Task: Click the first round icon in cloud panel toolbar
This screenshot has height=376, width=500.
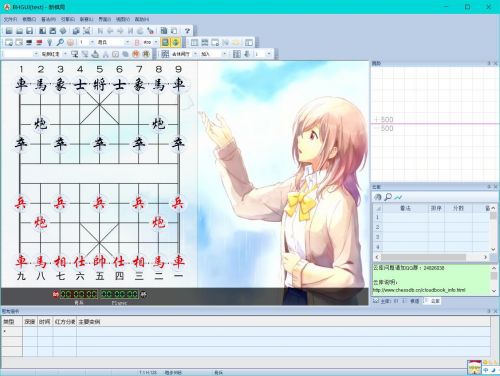Action: 378,197
